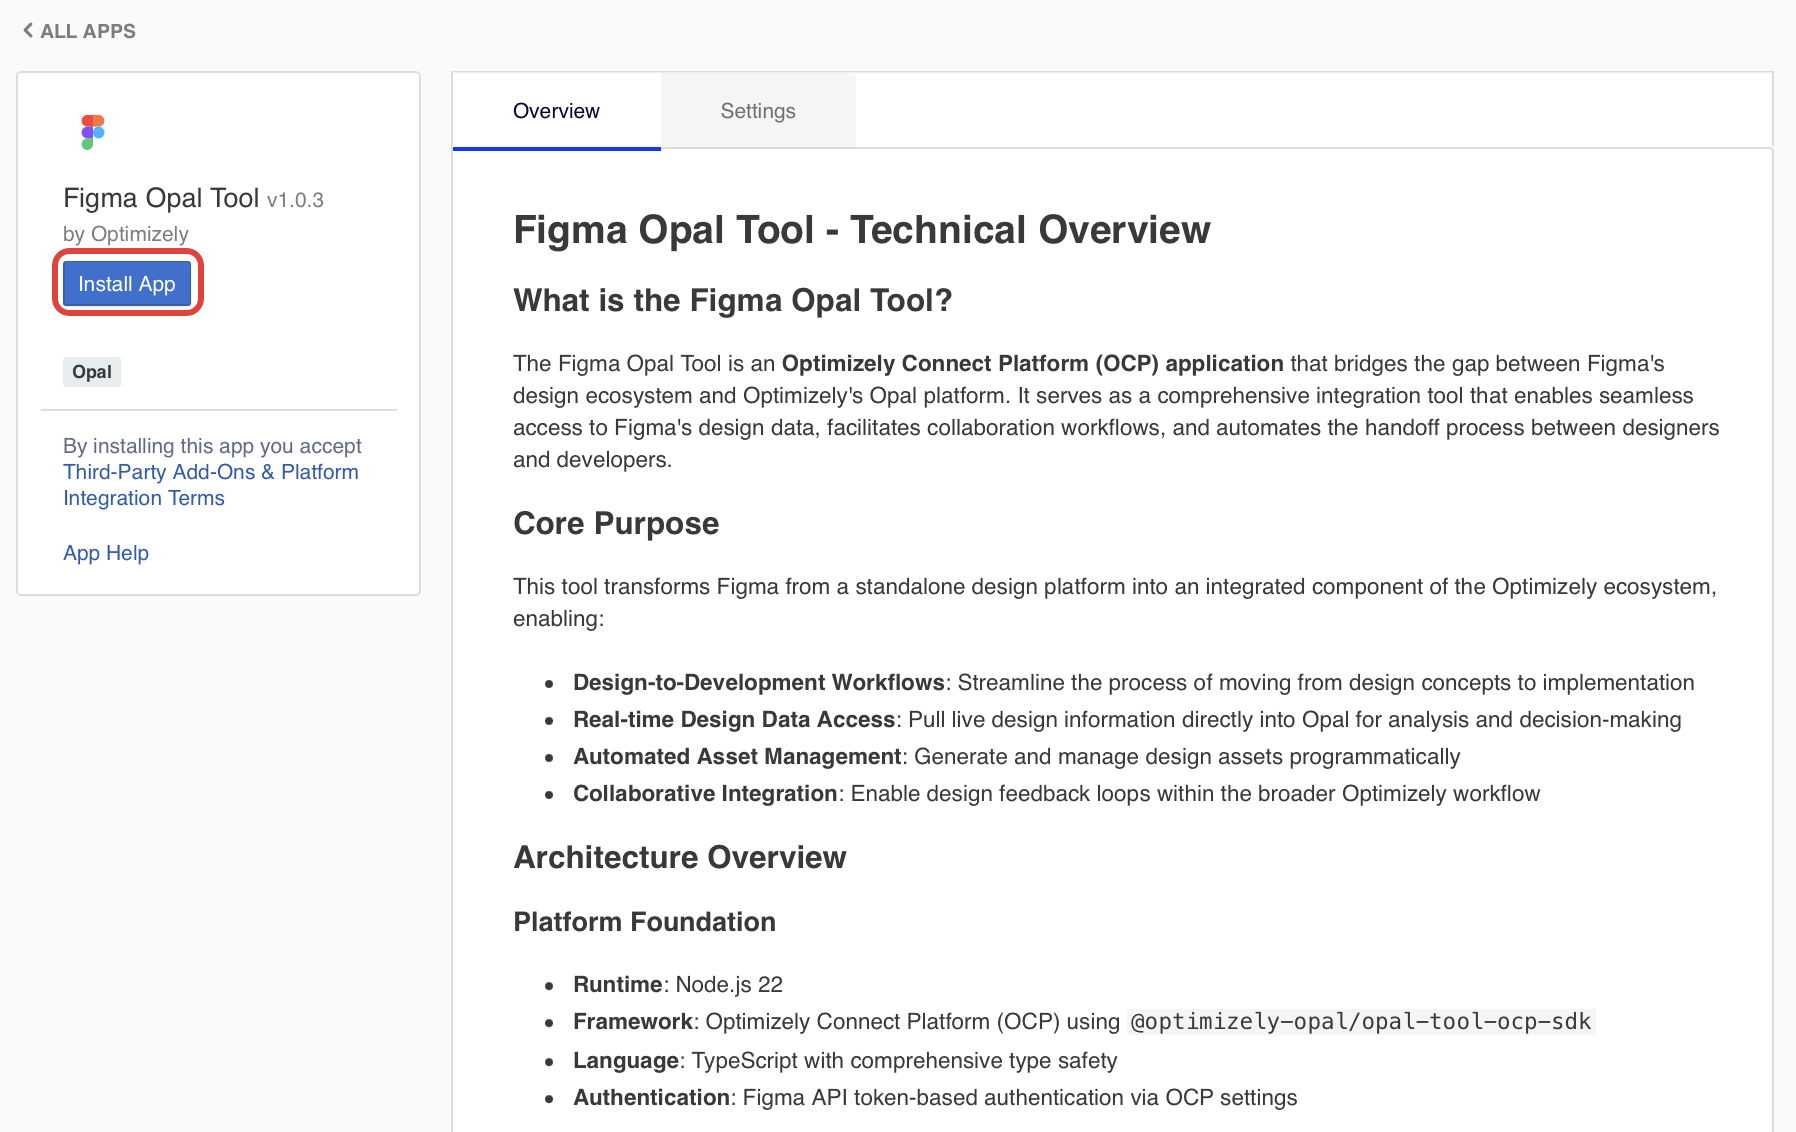
Task: Click the Automated Asset Management bullet label
Action: point(737,756)
